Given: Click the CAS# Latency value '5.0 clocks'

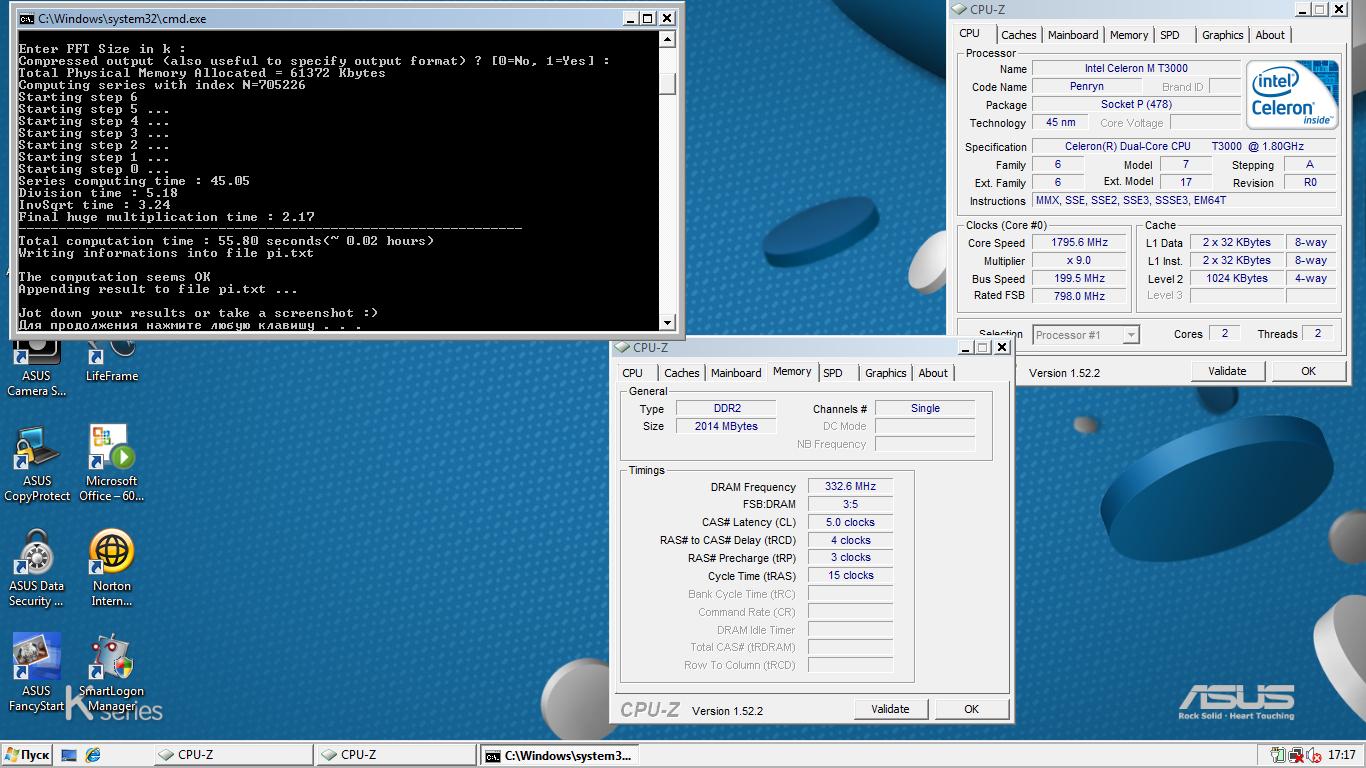Looking at the screenshot, I should (x=850, y=523).
